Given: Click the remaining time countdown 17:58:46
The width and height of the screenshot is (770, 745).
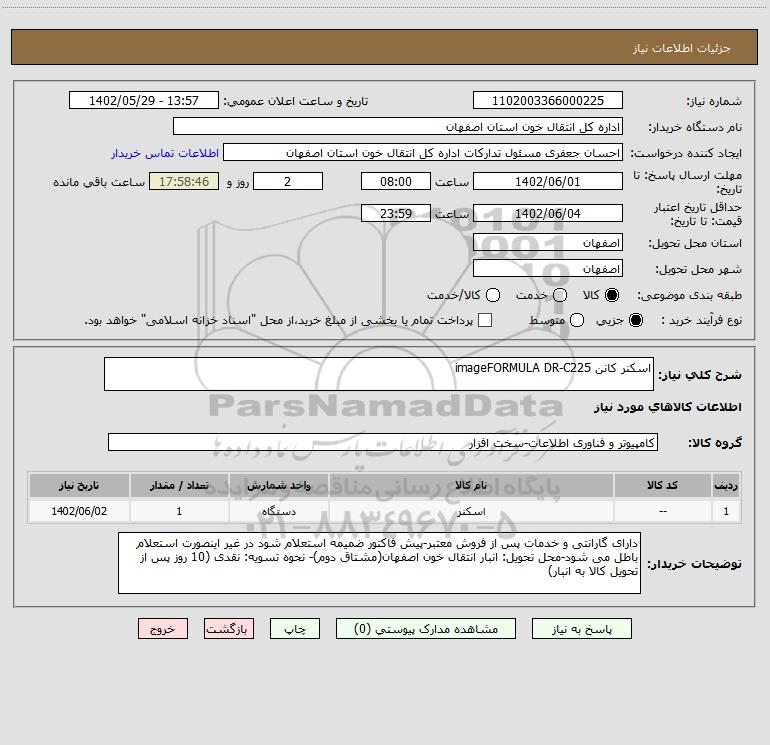Looking at the screenshot, I should (x=184, y=181).
